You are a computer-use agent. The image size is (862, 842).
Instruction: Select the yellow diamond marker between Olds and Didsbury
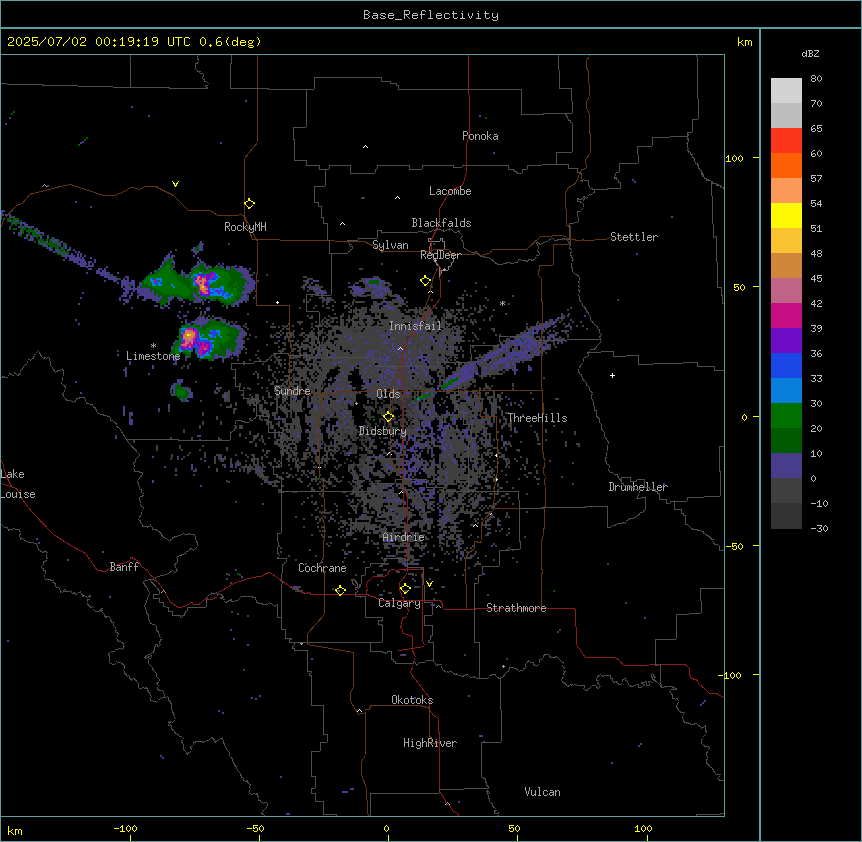(388, 417)
